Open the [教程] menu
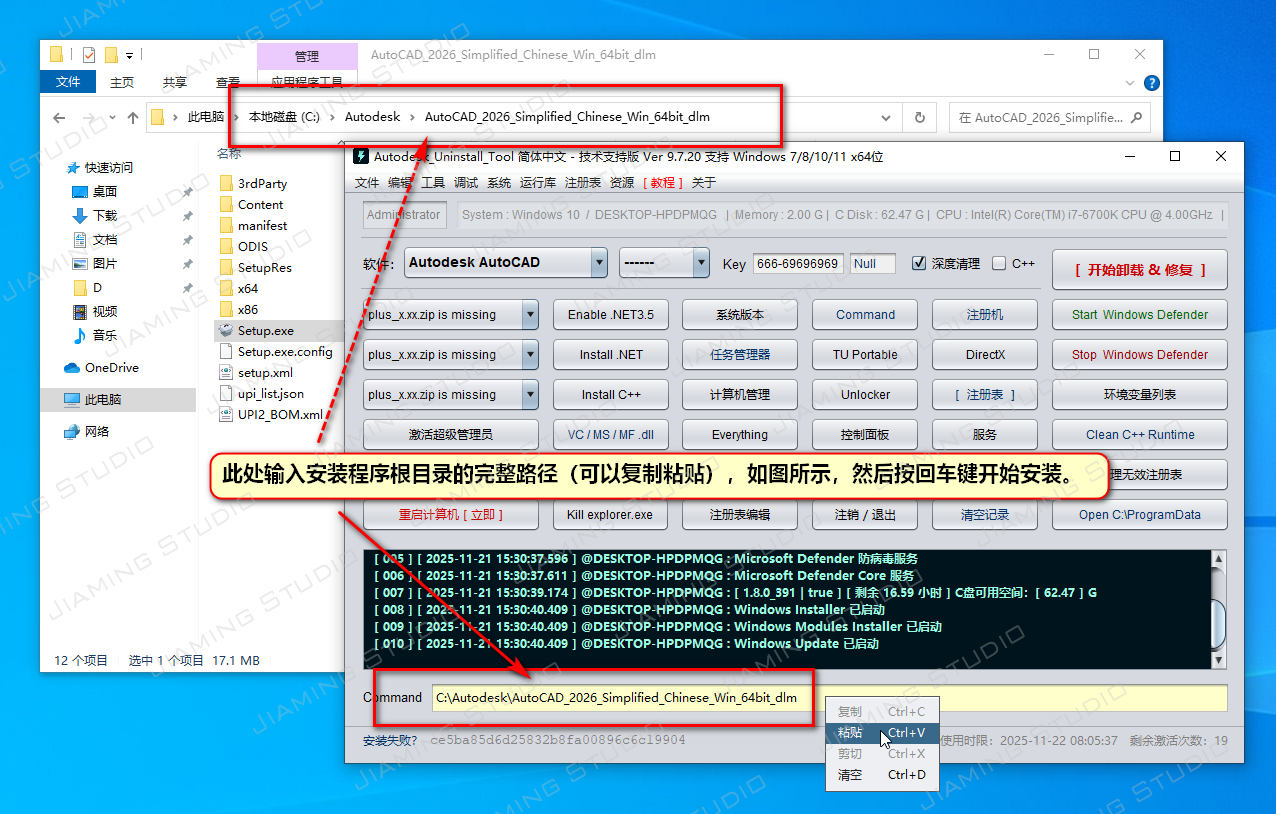This screenshot has width=1276, height=814. (x=663, y=182)
